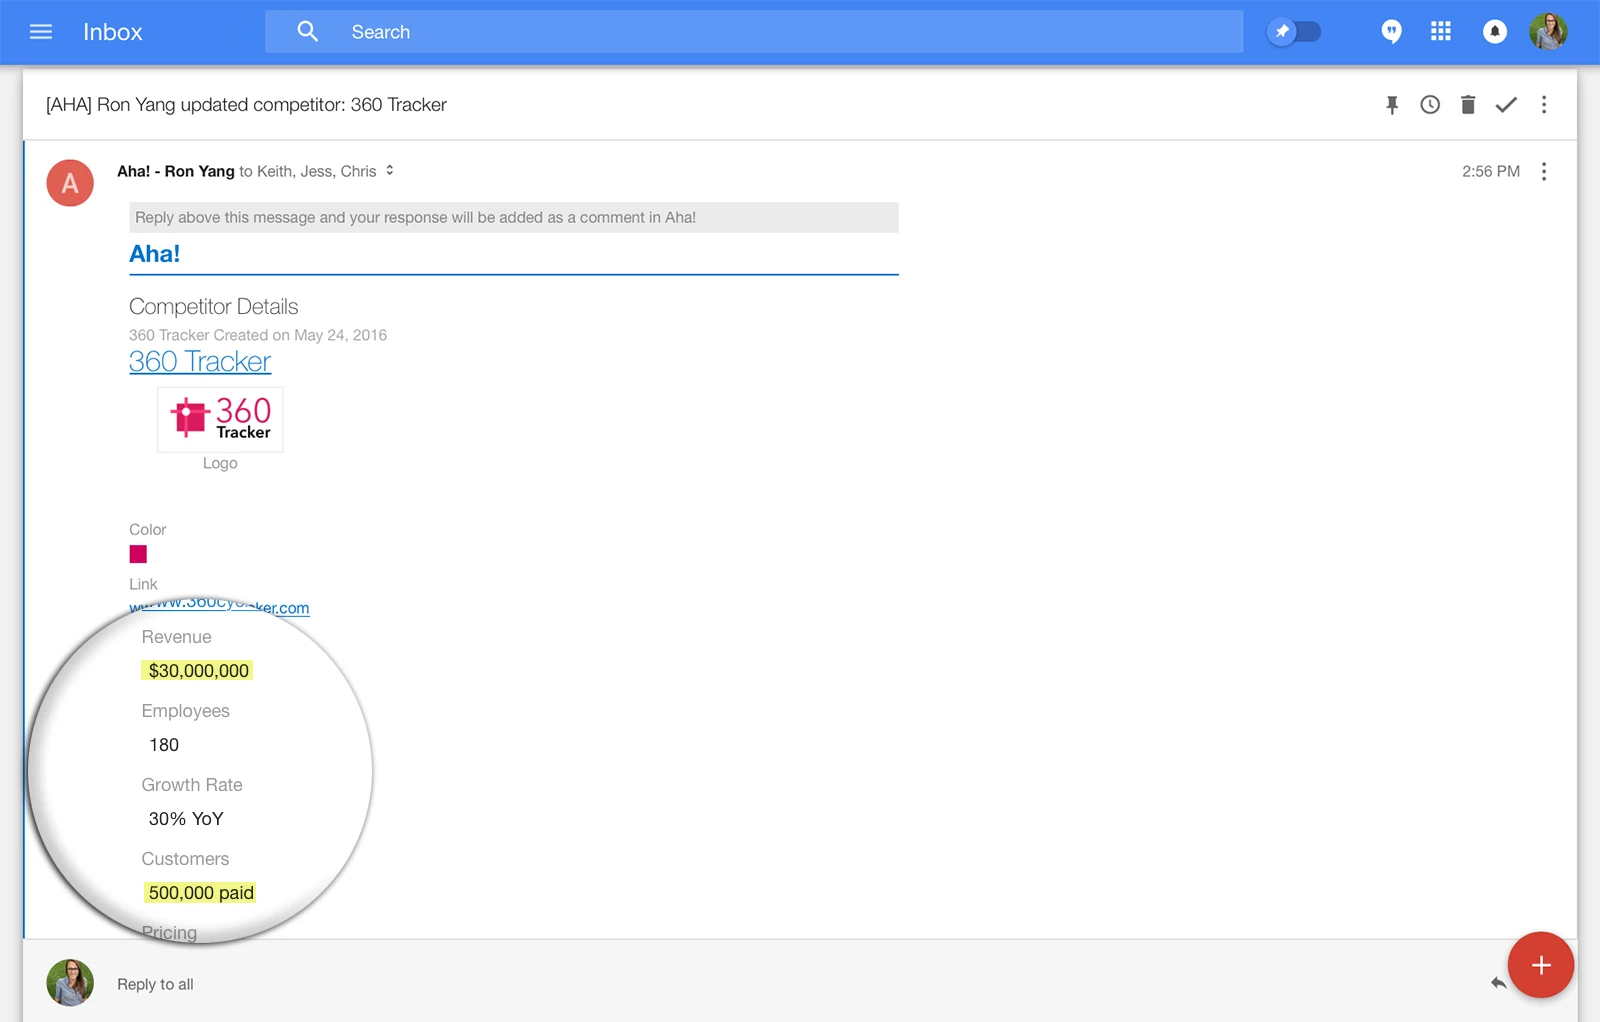Click the Created on May 24, 2016 text
1600x1022 pixels.
(300, 335)
